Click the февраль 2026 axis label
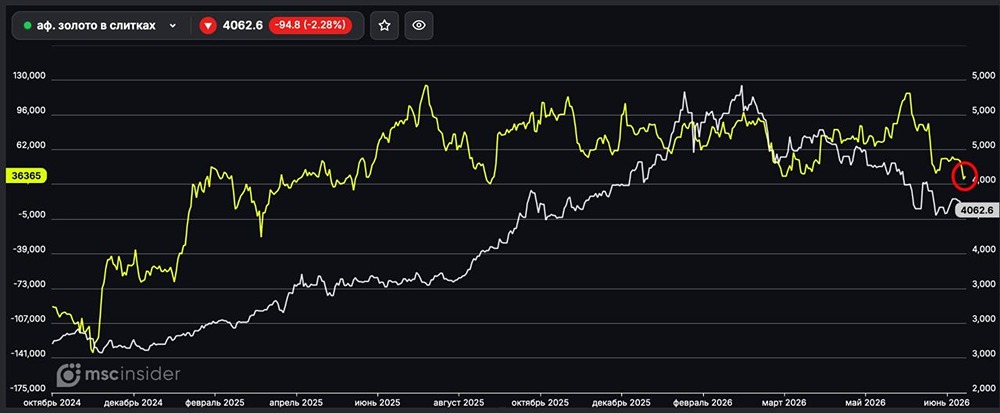 pos(703,403)
